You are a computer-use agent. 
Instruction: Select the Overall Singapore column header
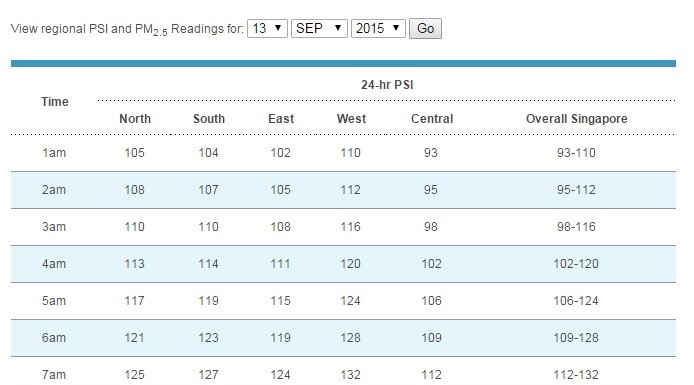coord(577,119)
